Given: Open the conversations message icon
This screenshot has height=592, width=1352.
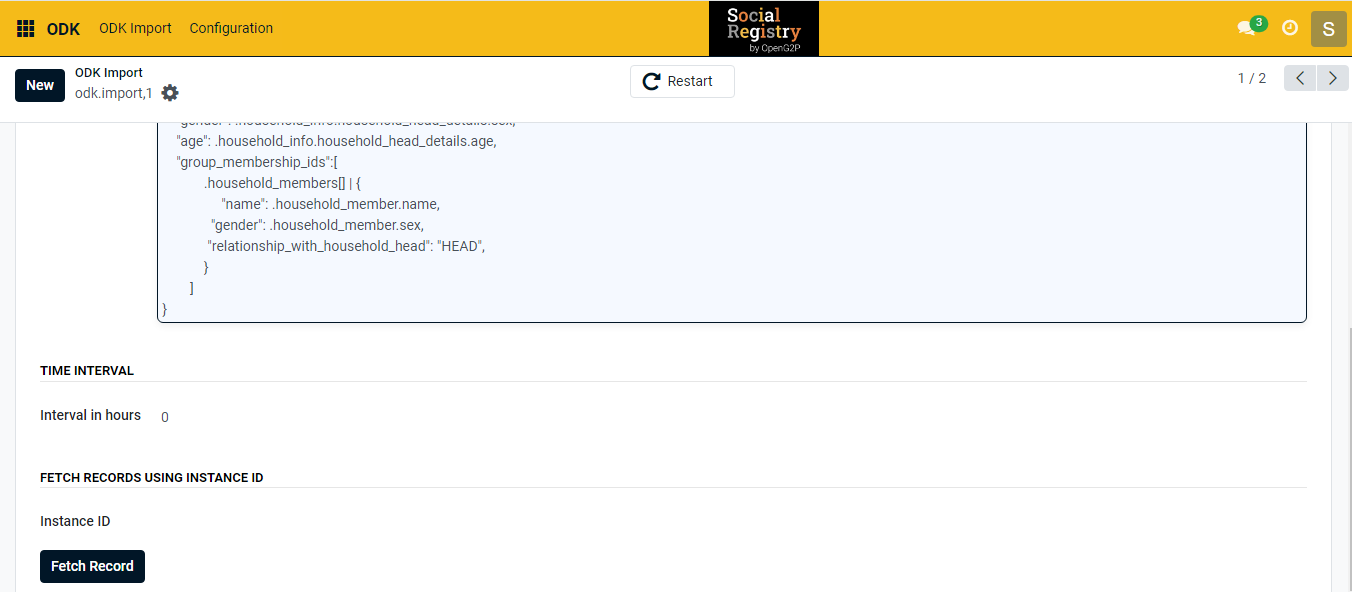Looking at the screenshot, I should tap(1246, 28).
